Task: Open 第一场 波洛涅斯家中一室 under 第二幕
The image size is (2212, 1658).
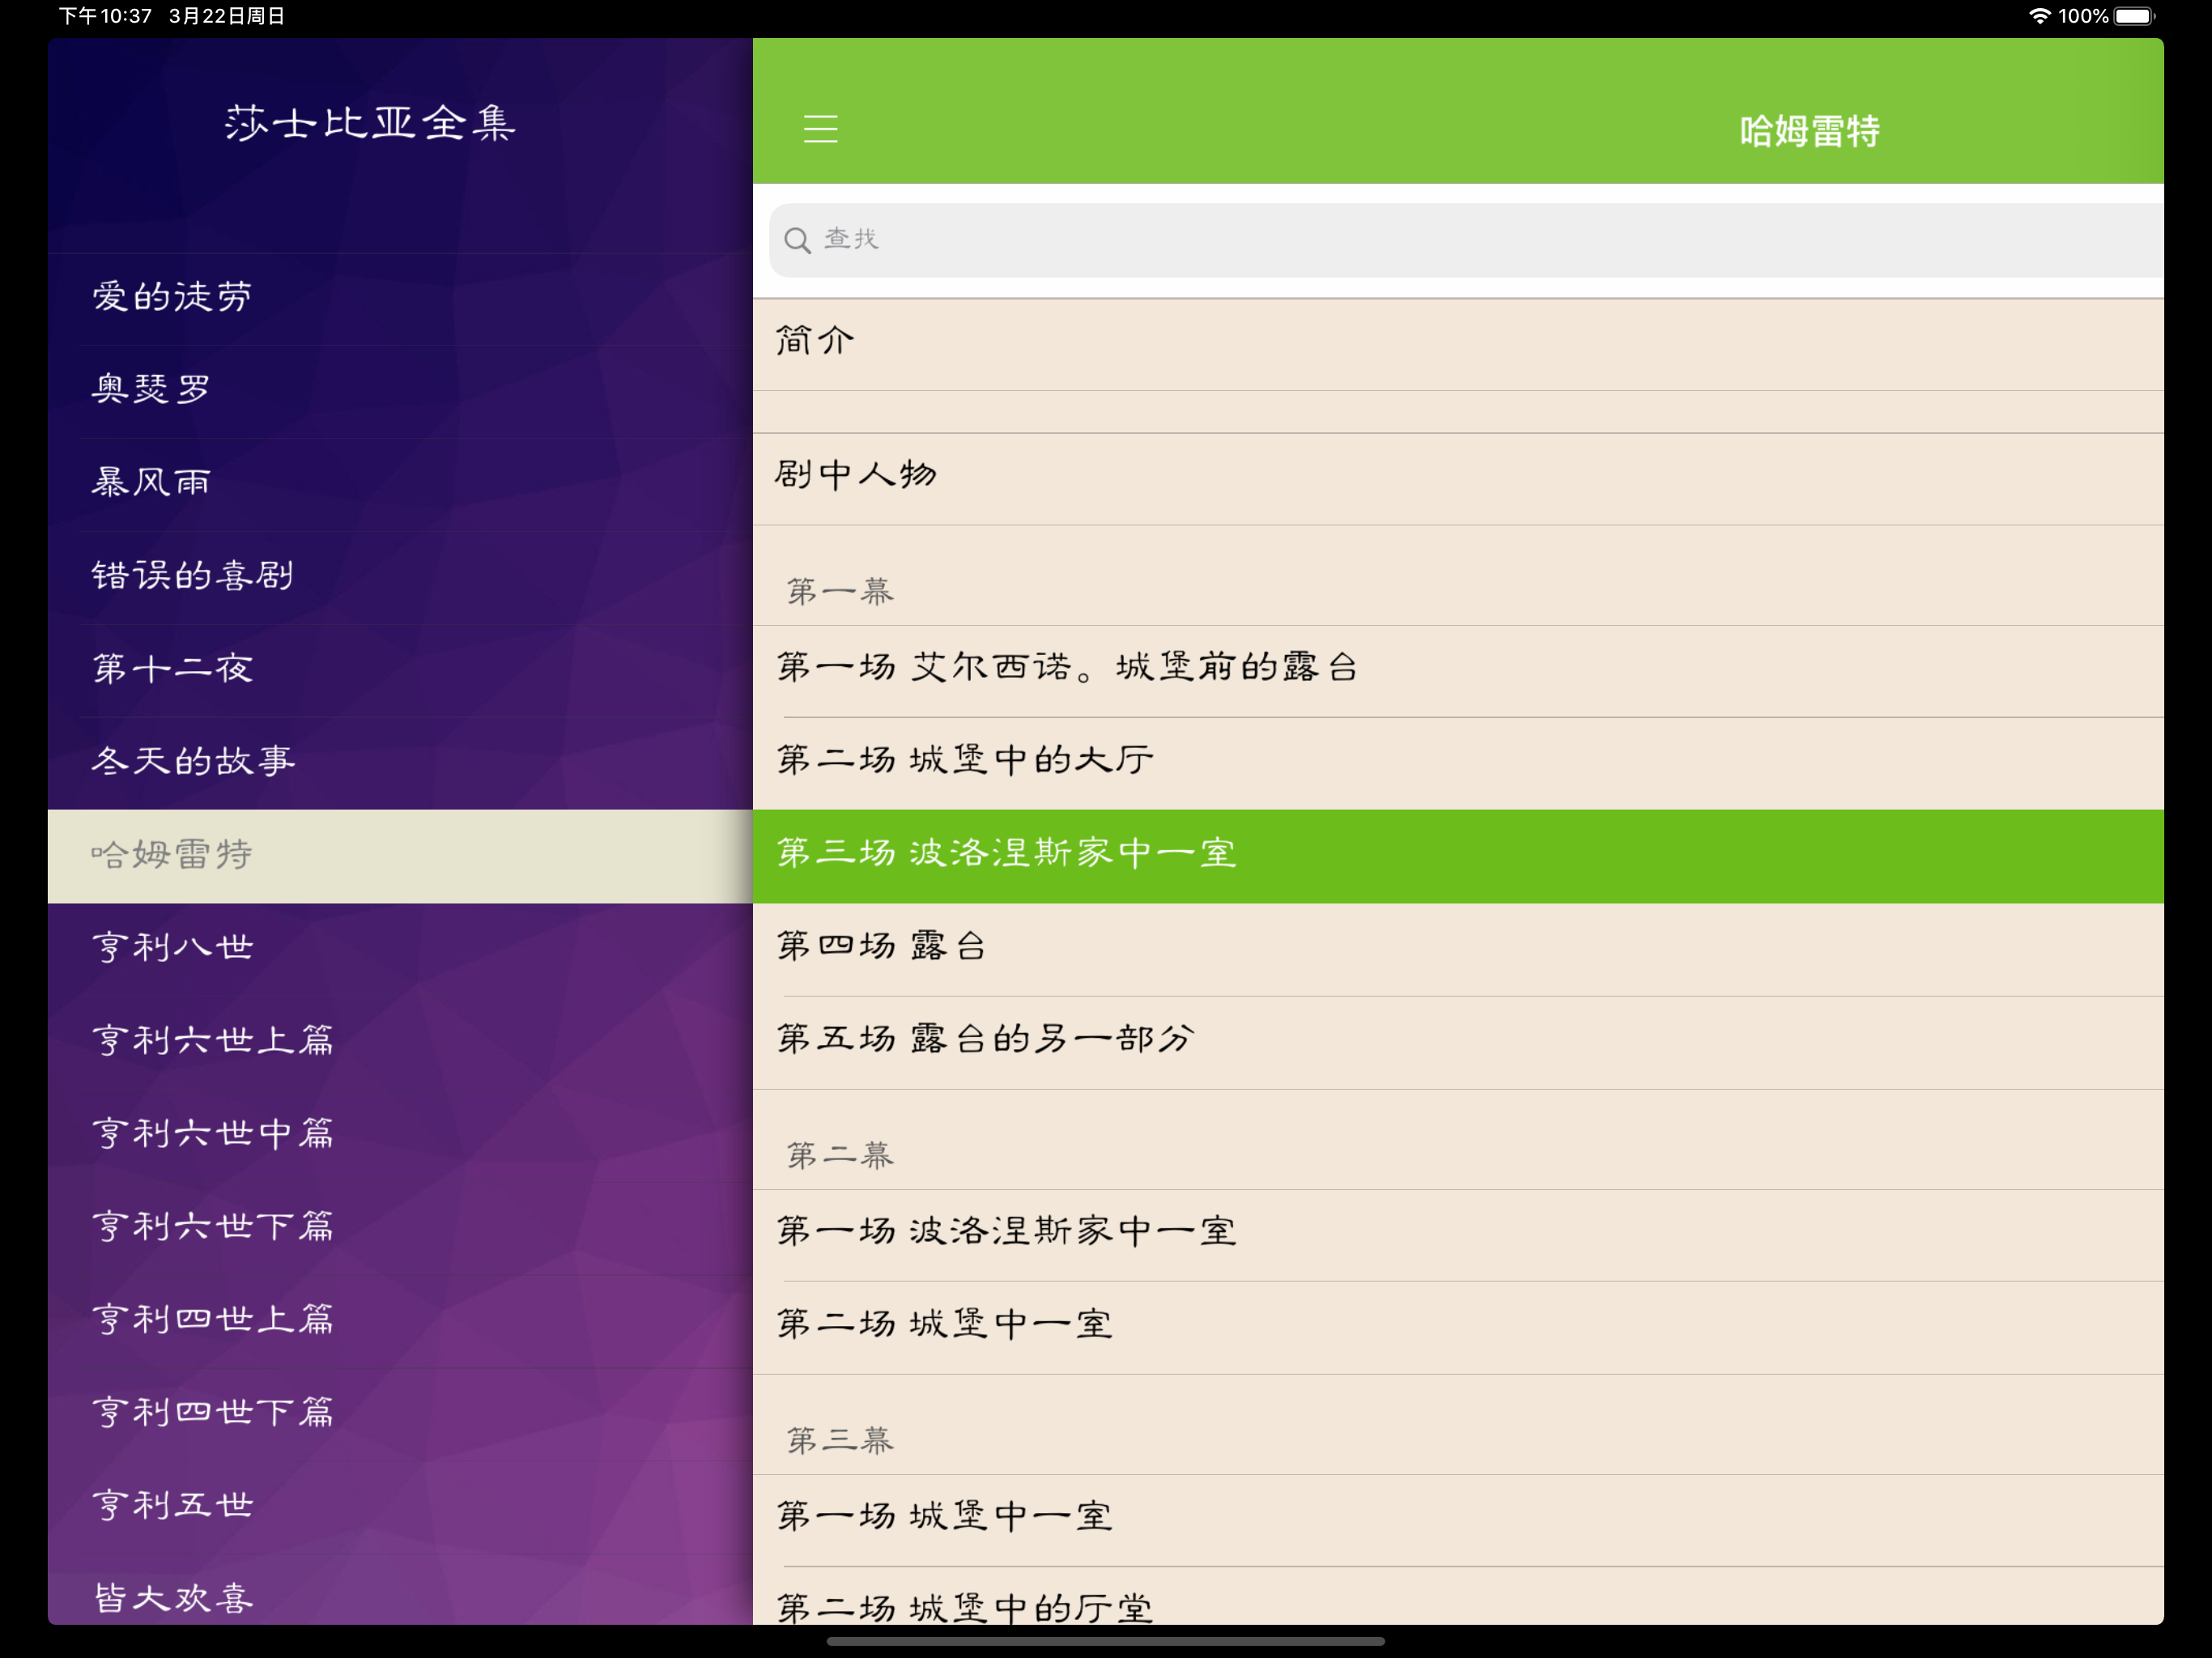Action: 1458,1235
